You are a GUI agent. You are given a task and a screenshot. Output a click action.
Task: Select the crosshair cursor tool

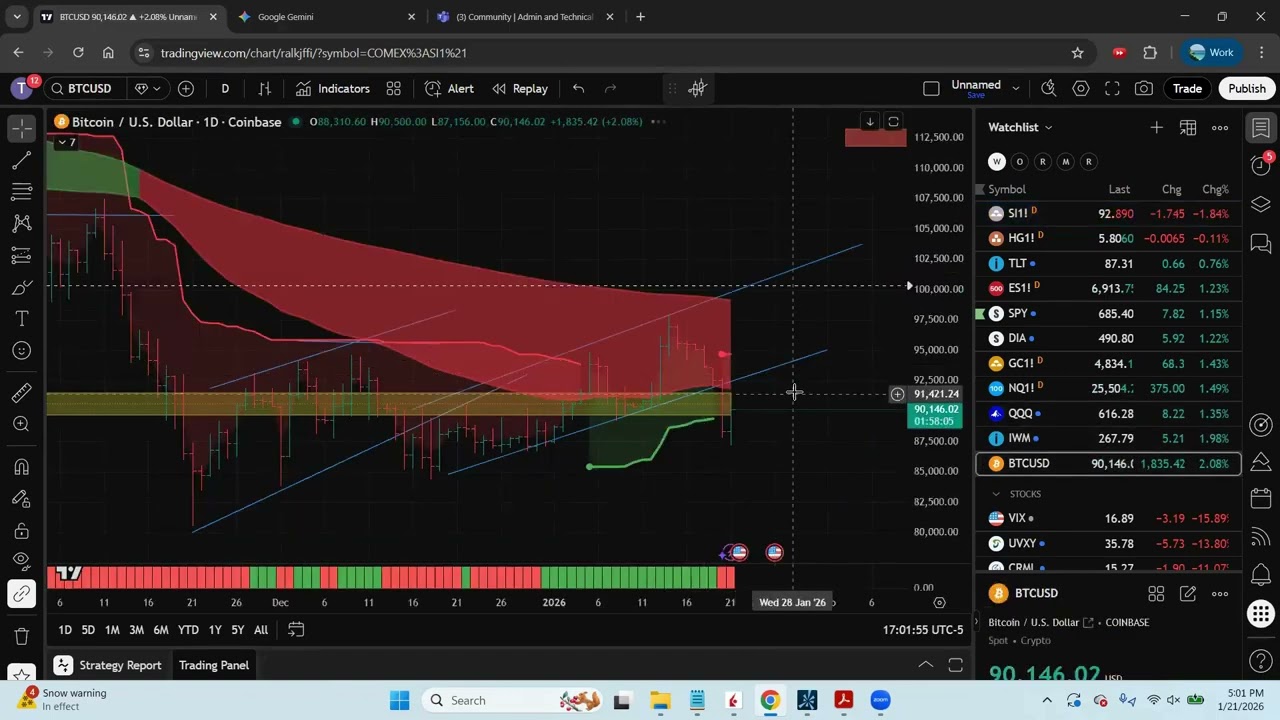21,128
